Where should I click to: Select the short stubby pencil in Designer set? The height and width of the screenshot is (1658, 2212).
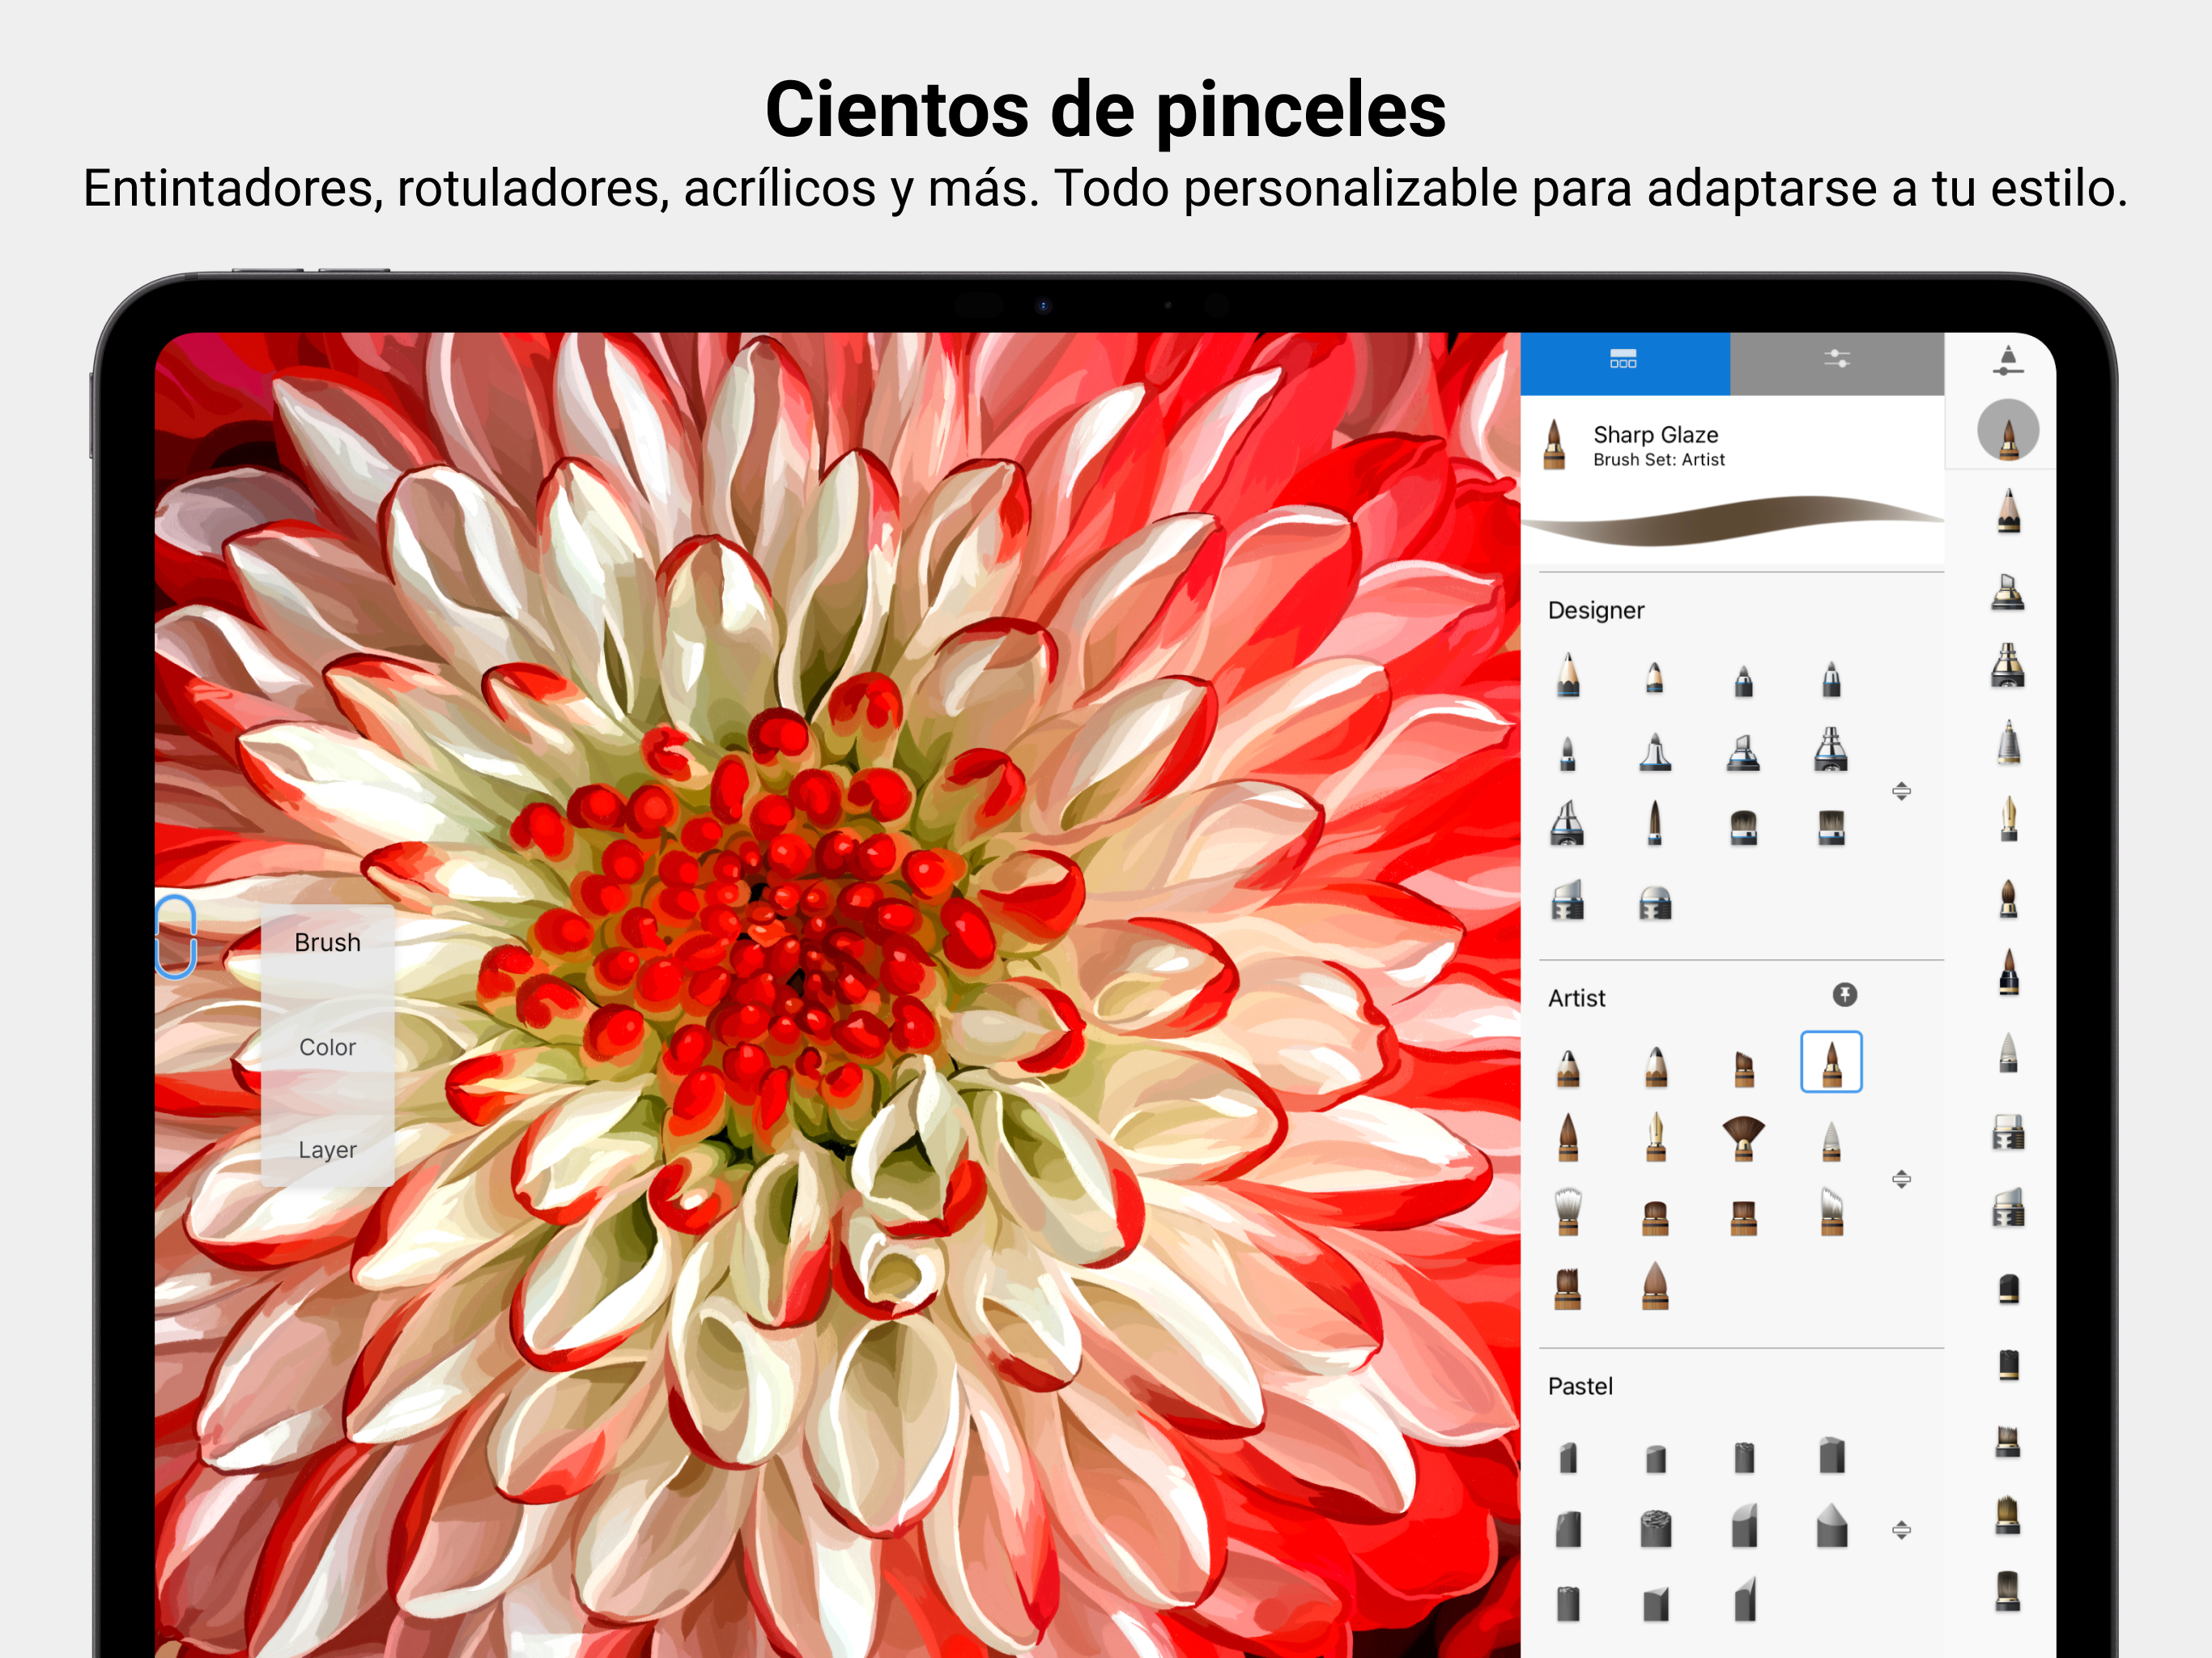pyautogui.click(x=1655, y=678)
